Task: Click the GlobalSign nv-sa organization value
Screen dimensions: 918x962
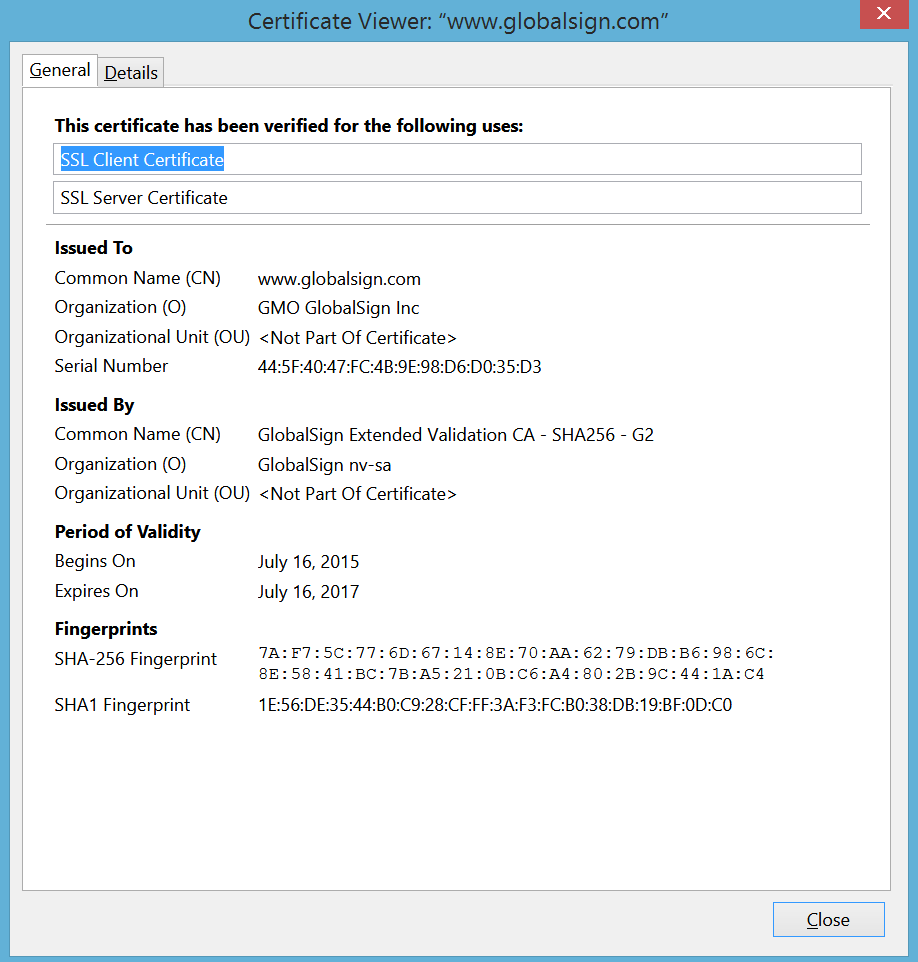Action: [x=323, y=464]
